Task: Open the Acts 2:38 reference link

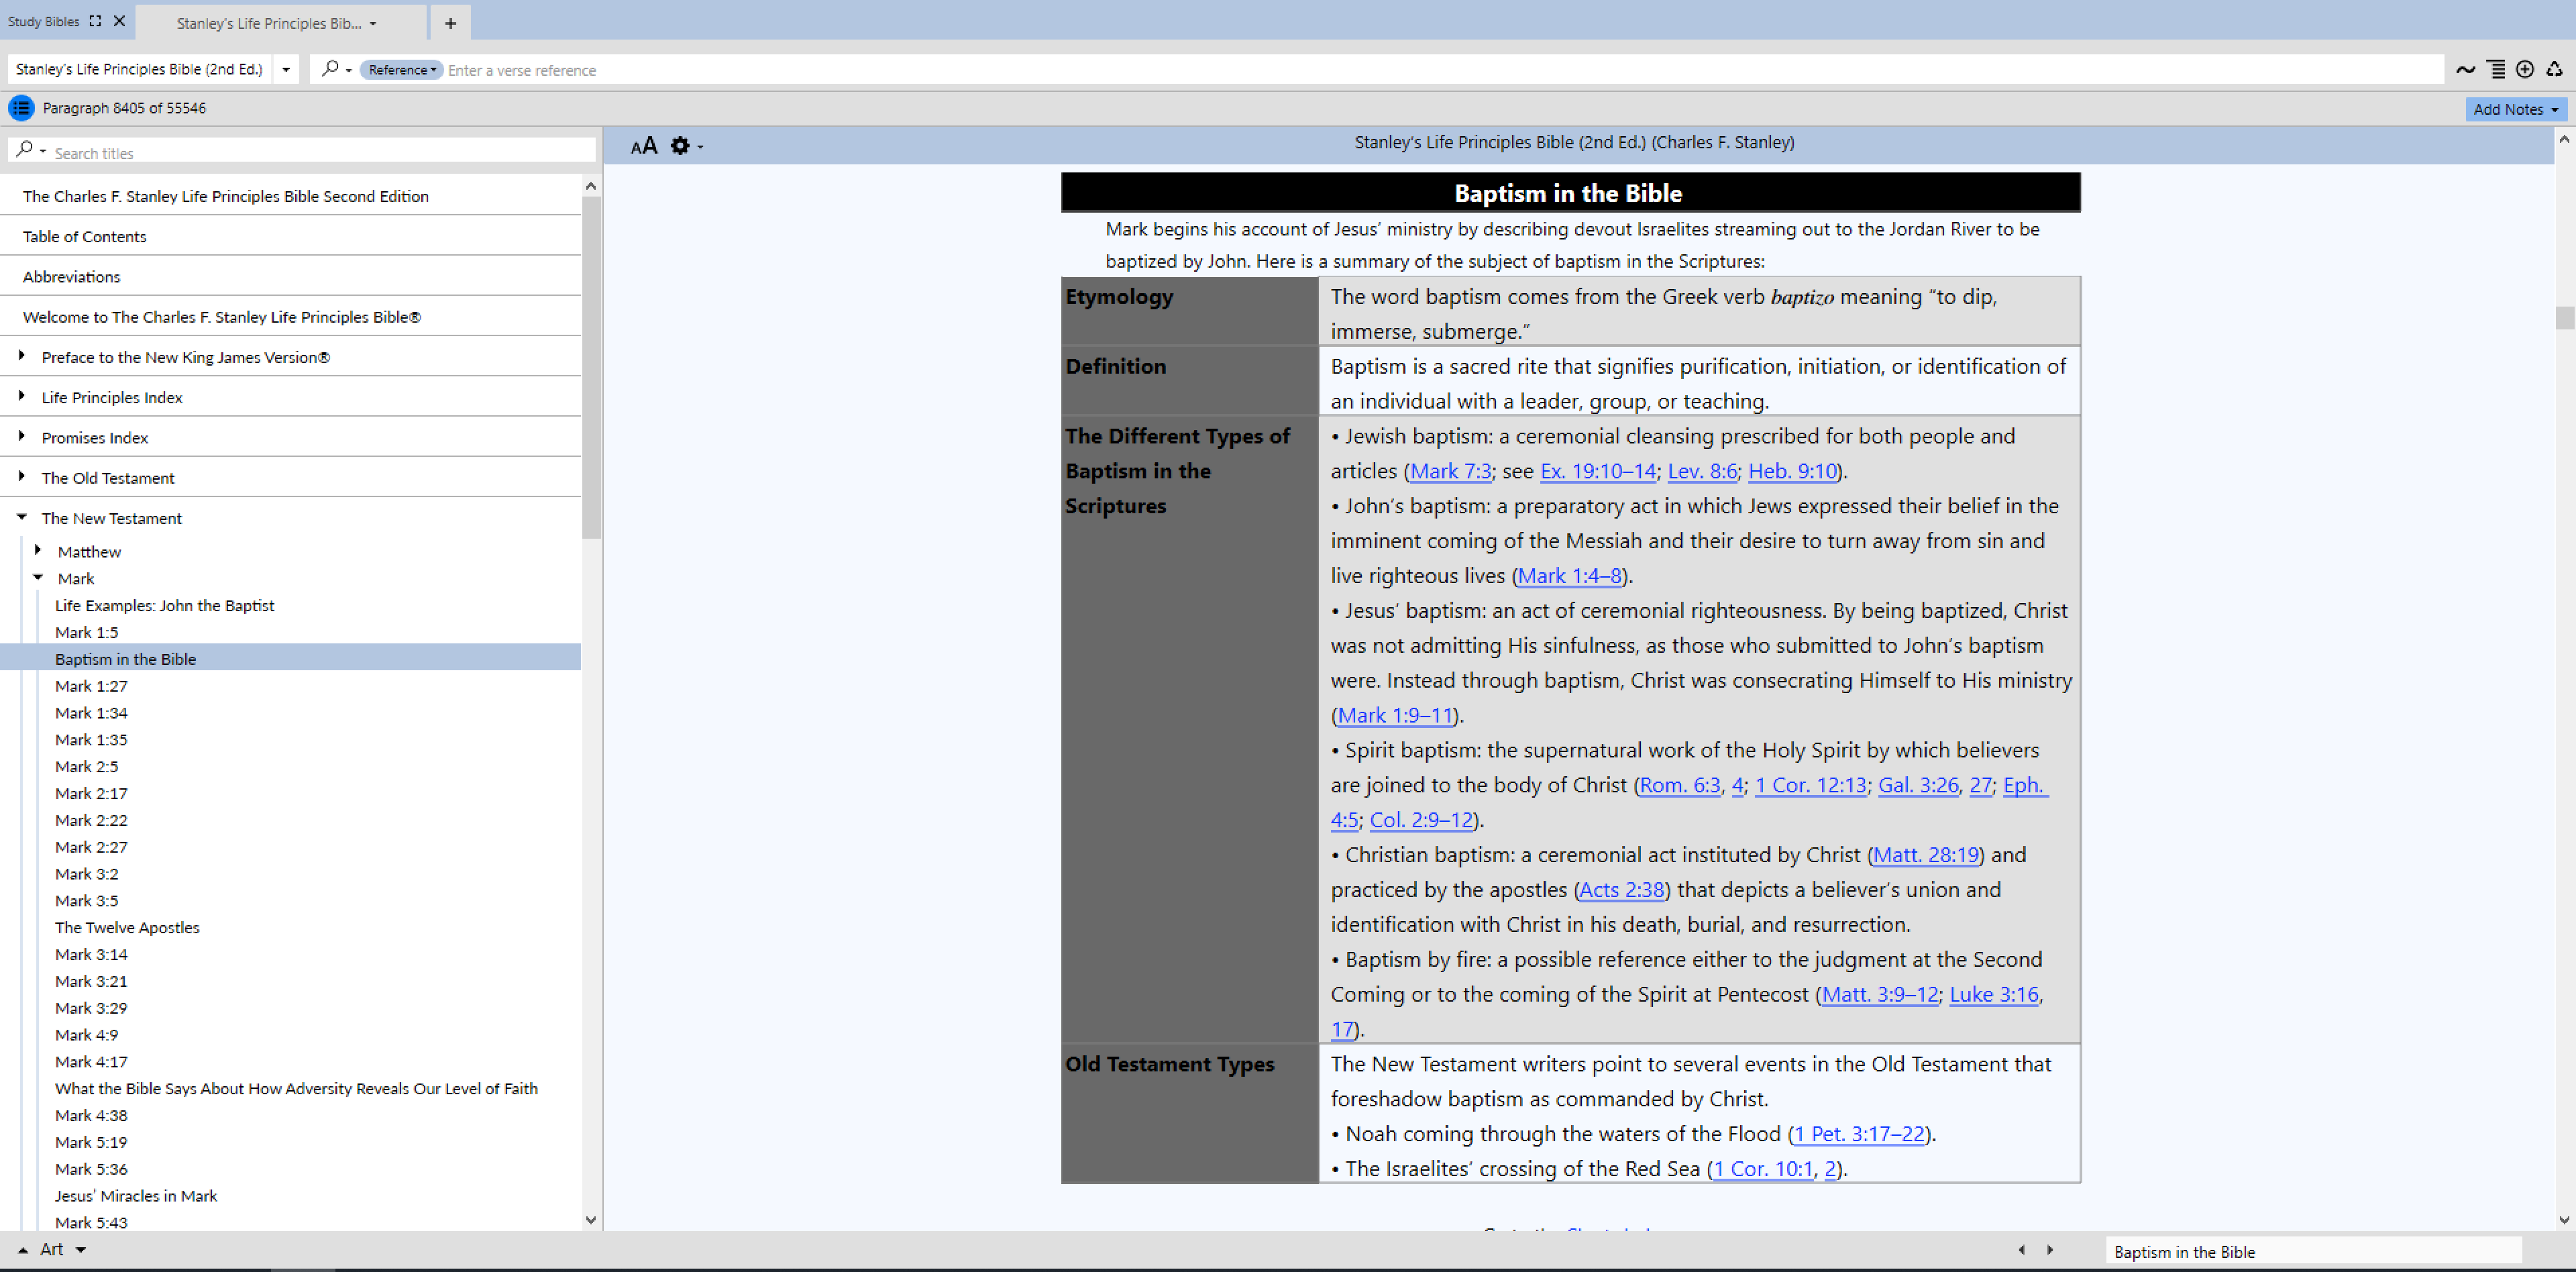Action: 1621,889
